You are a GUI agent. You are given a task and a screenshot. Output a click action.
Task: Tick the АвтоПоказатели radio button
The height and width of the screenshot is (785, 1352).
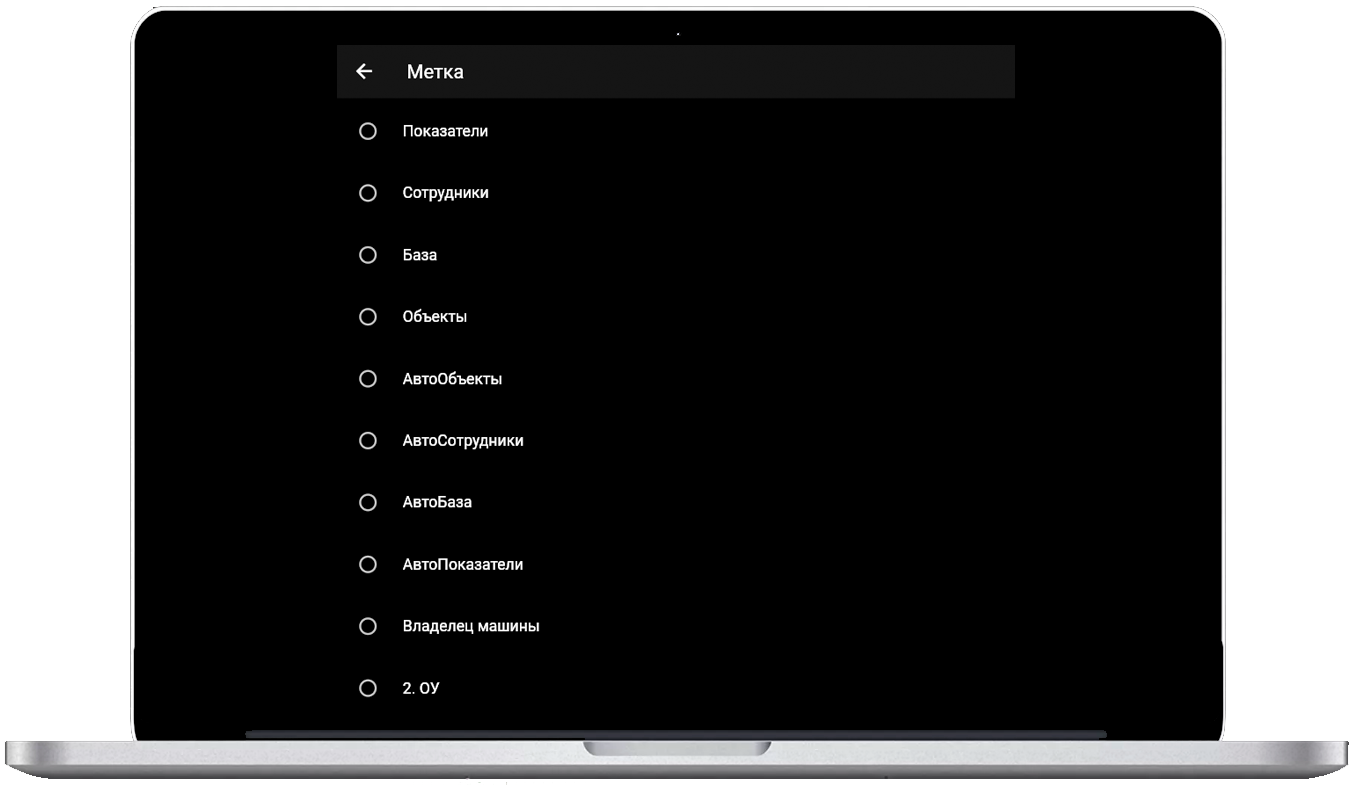[368, 564]
